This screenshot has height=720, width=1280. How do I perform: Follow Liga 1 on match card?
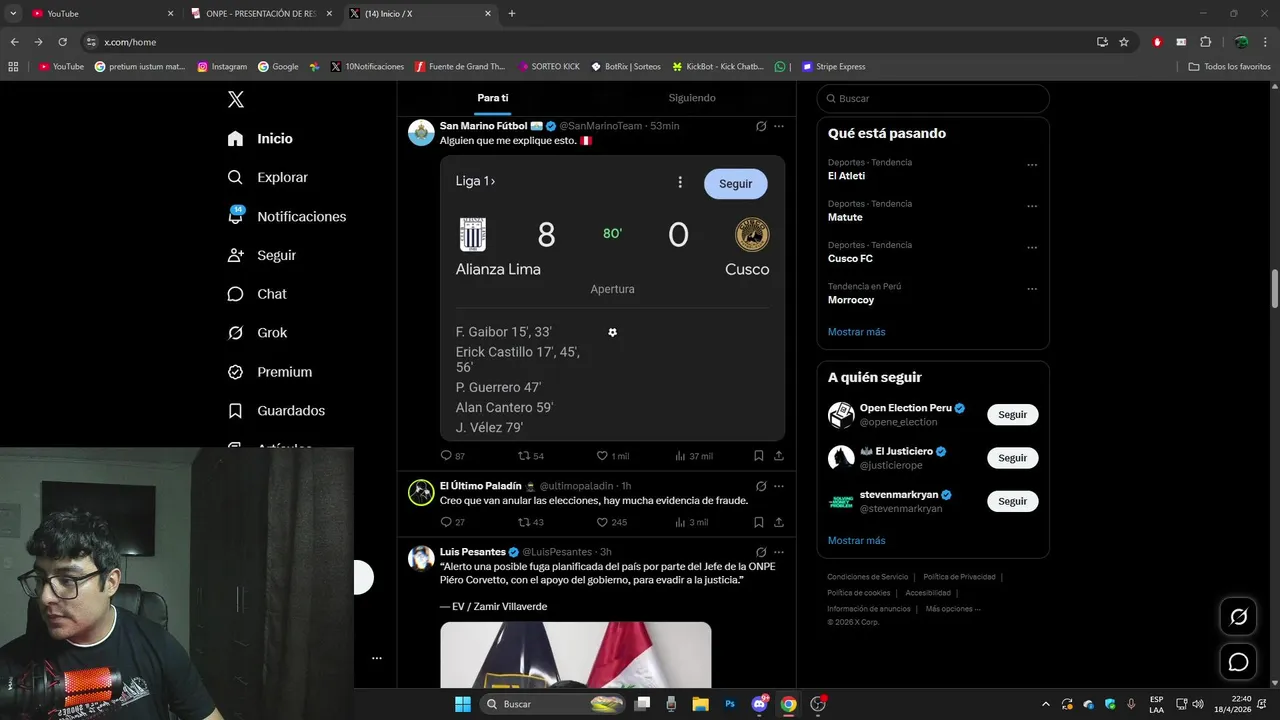pyautogui.click(x=735, y=184)
